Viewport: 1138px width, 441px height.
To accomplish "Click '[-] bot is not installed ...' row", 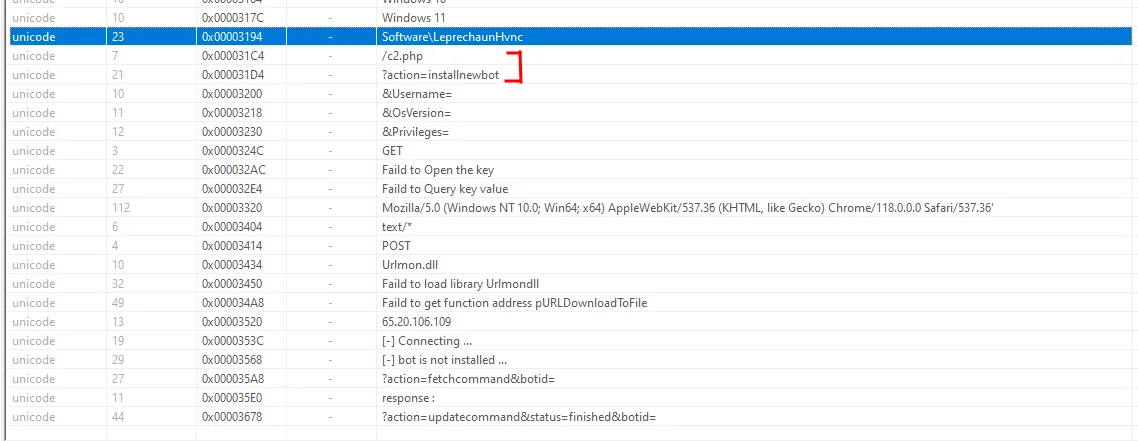I will click(x=445, y=360).
